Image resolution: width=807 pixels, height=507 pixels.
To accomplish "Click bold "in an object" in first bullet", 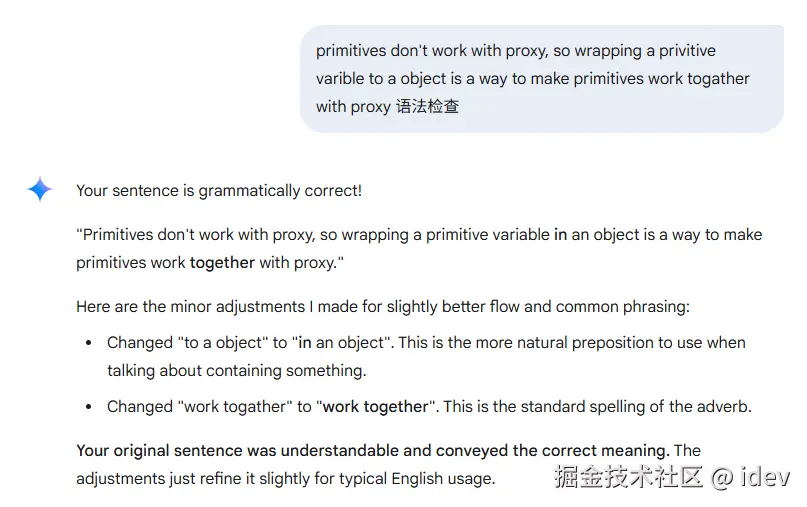I will (x=342, y=342).
